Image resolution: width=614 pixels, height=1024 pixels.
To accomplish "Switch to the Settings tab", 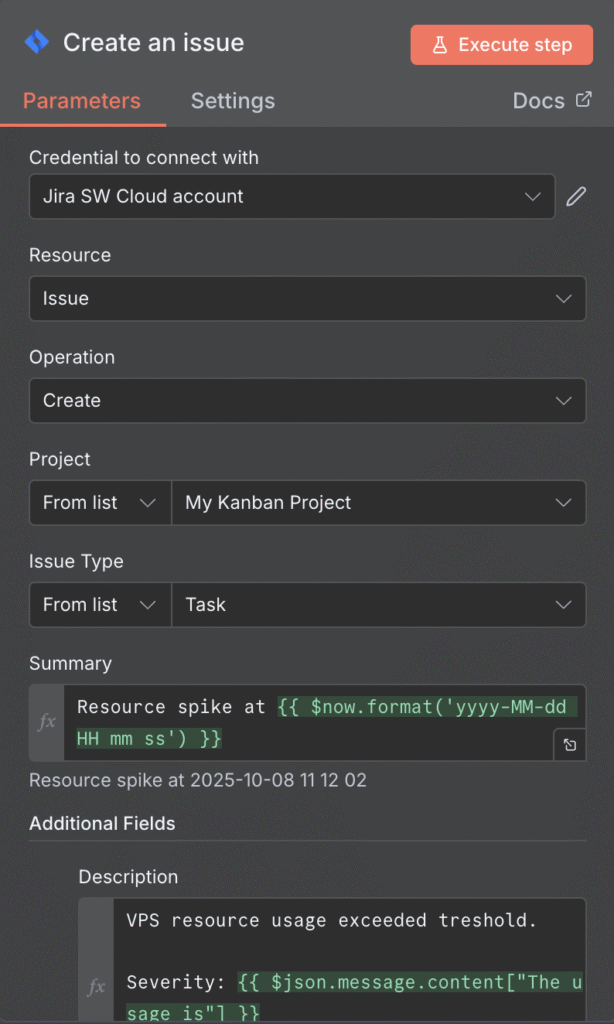I will pyautogui.click(x=232, y=100).
